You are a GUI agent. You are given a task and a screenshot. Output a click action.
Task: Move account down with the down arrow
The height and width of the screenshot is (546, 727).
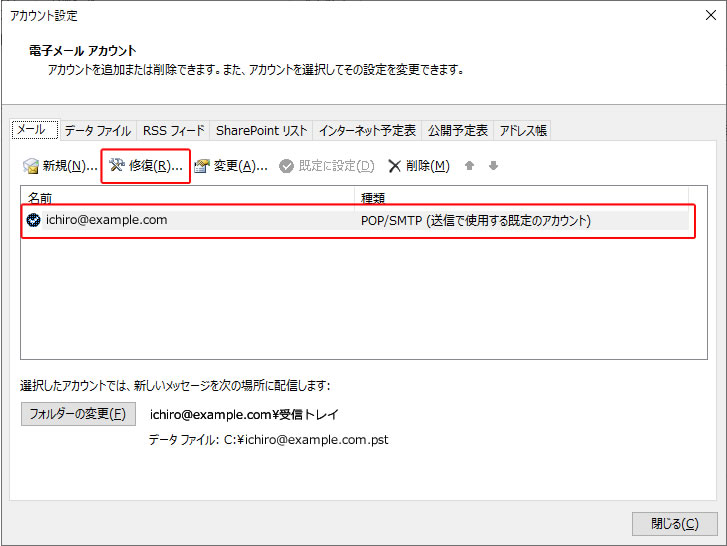click(x=493, y=166)
